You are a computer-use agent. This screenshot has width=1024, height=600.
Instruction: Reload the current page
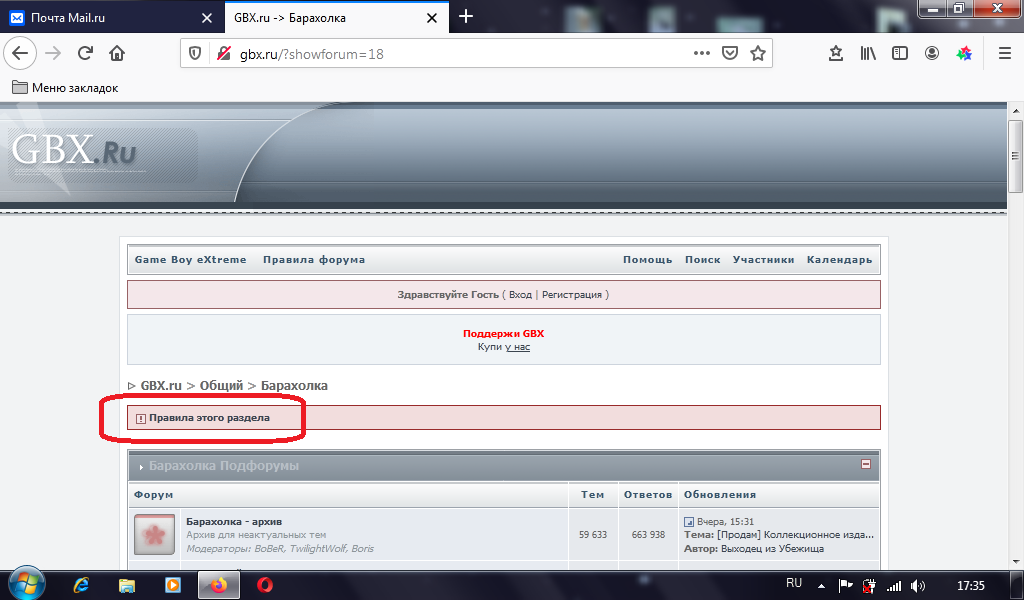pyautogui.click(x=85, y=54)
